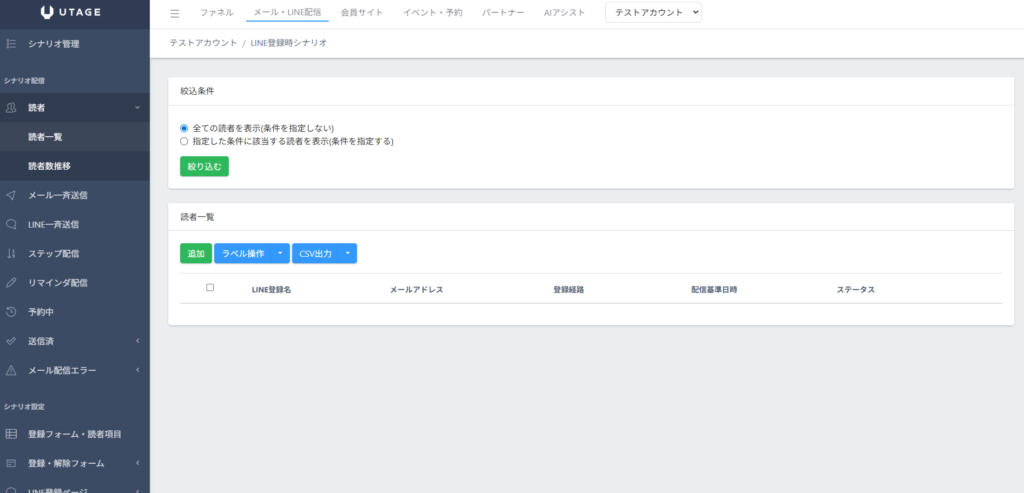Click the メール一斉送信 paper plane icon
Image resolution: width=1024 pixels, height=493 pixels.
pyautogui.click(x=11, y=195)
